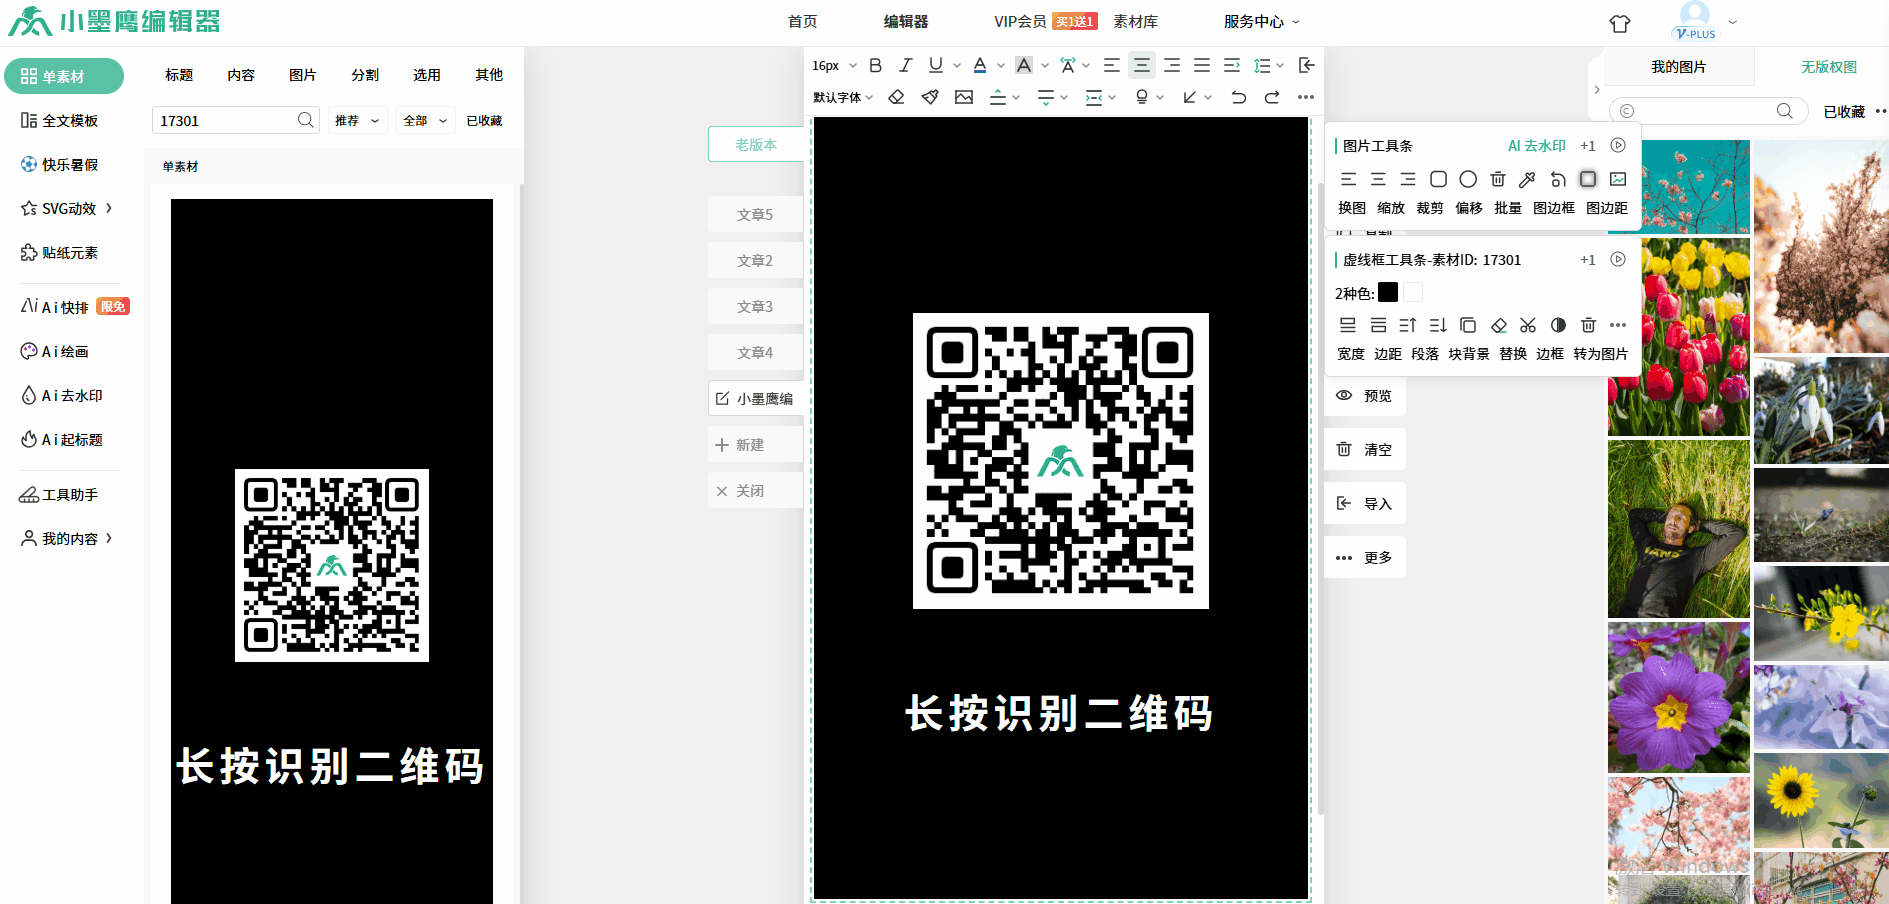Click the 换图 replace image label
Viewport: 1889px width, 904px height.
pos(1351,207)
